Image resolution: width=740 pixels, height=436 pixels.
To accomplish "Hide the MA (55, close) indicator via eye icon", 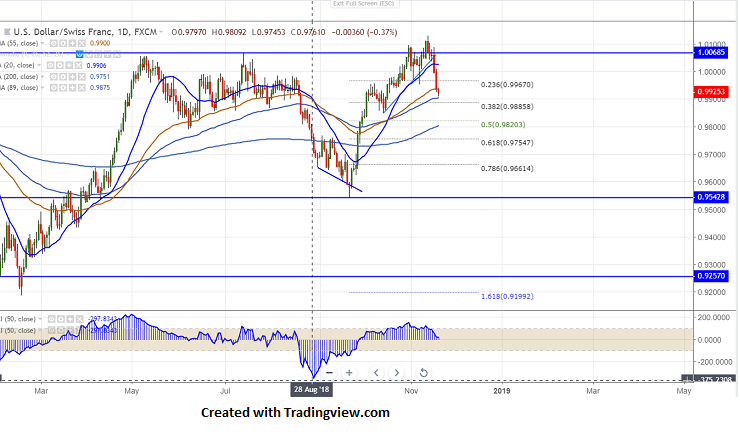I will (54, 43).
